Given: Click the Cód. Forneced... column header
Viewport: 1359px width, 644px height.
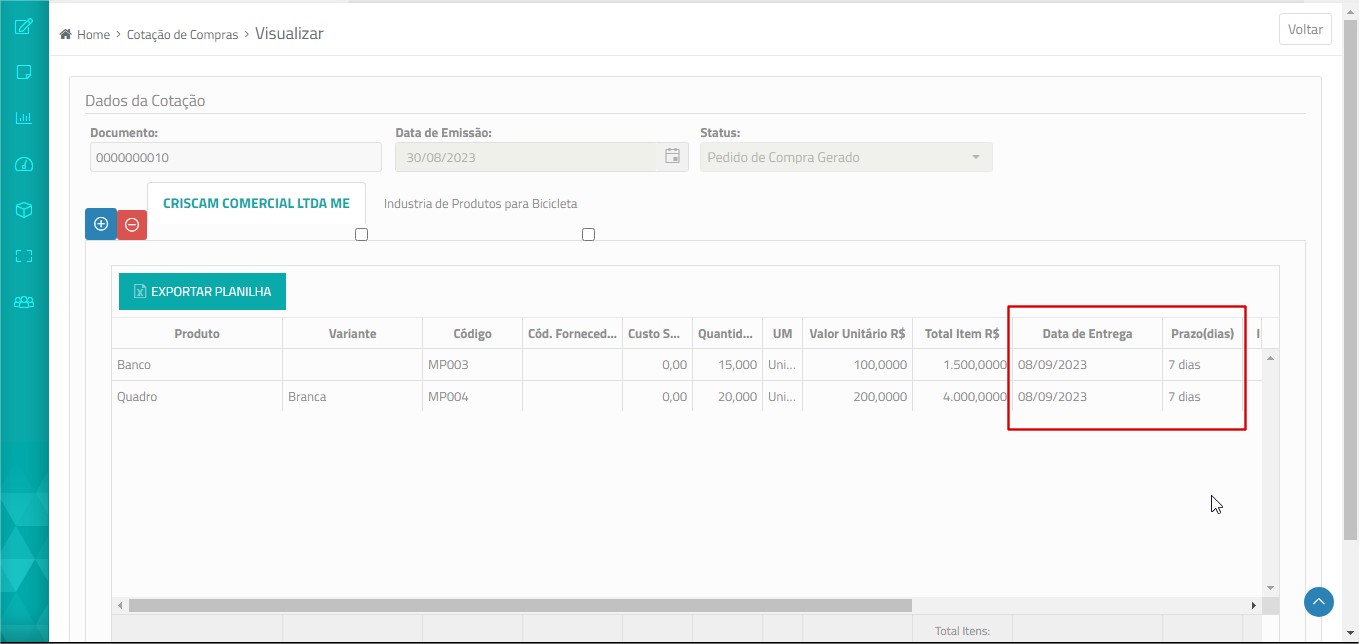Looking at the screenshot, I should [x=573, y=334].
